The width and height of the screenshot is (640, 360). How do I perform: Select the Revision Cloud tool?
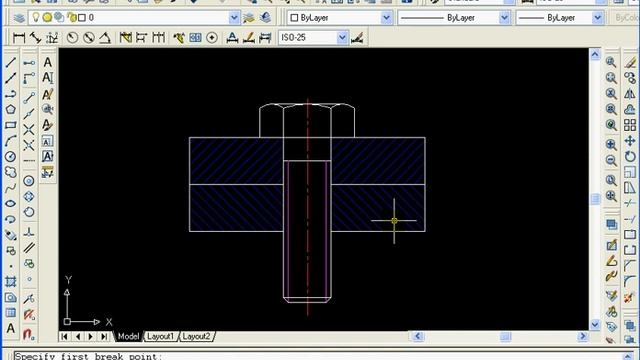[x=11, y=172]
